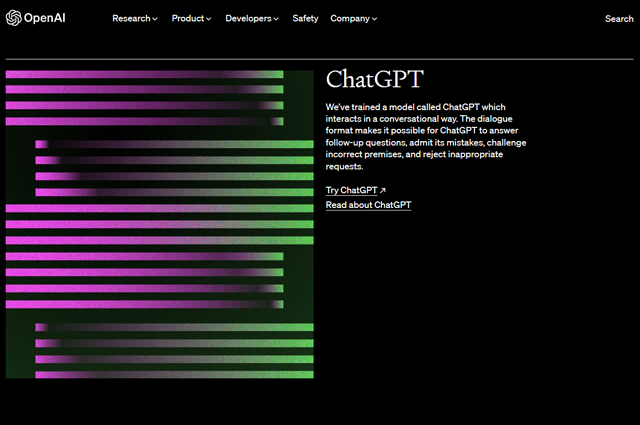The width and height of the screenshot is (640, 425).
Task: Click the bottom green stripe in artwork
Action: [x=175, y=375]
